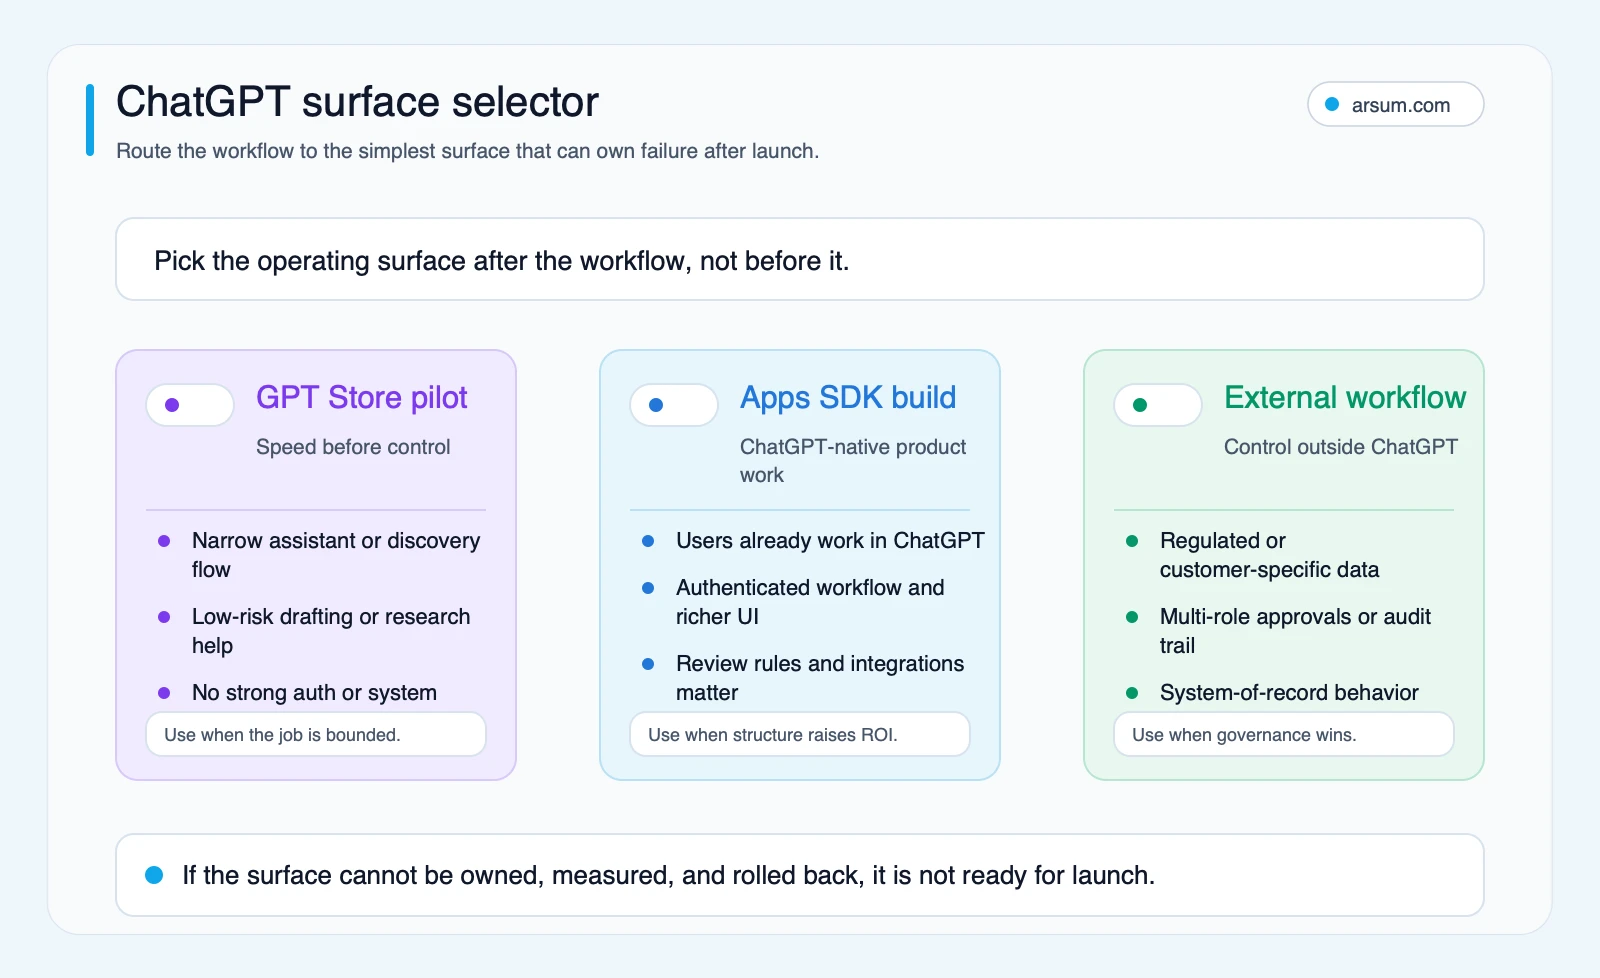Click green bullet beside 'Regulated or'
The height and width of the screenshot is (978, 1600).
(1132, 541)
